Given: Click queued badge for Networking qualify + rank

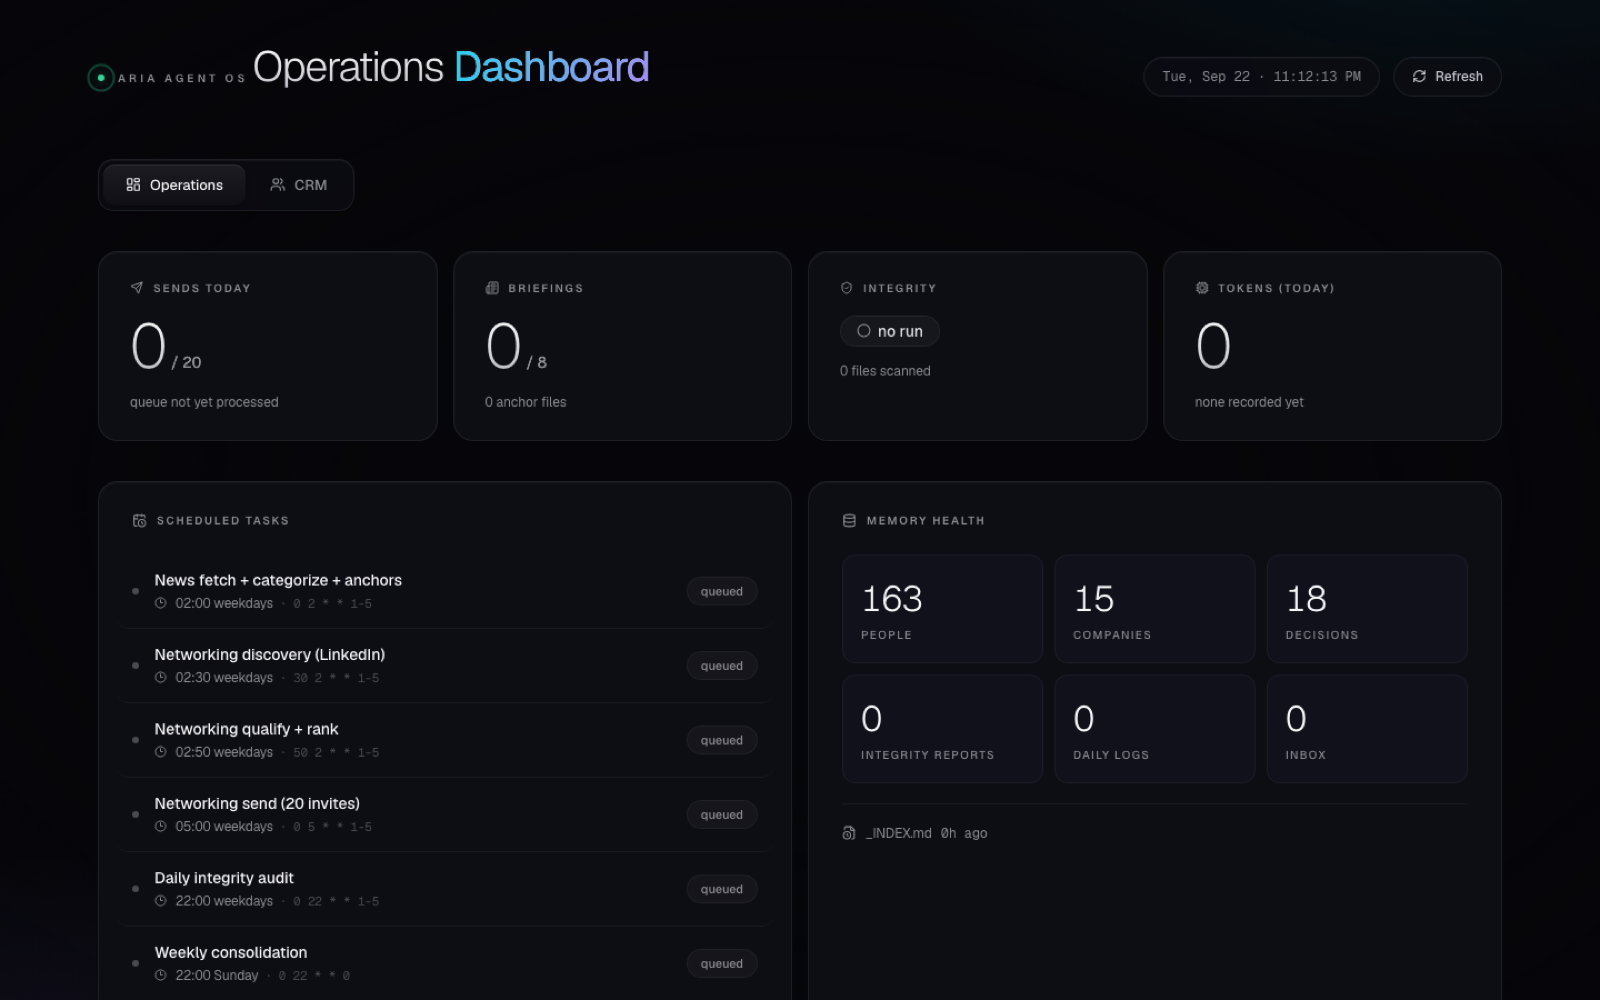Looking at the screenshot, I should coord(722,741).
